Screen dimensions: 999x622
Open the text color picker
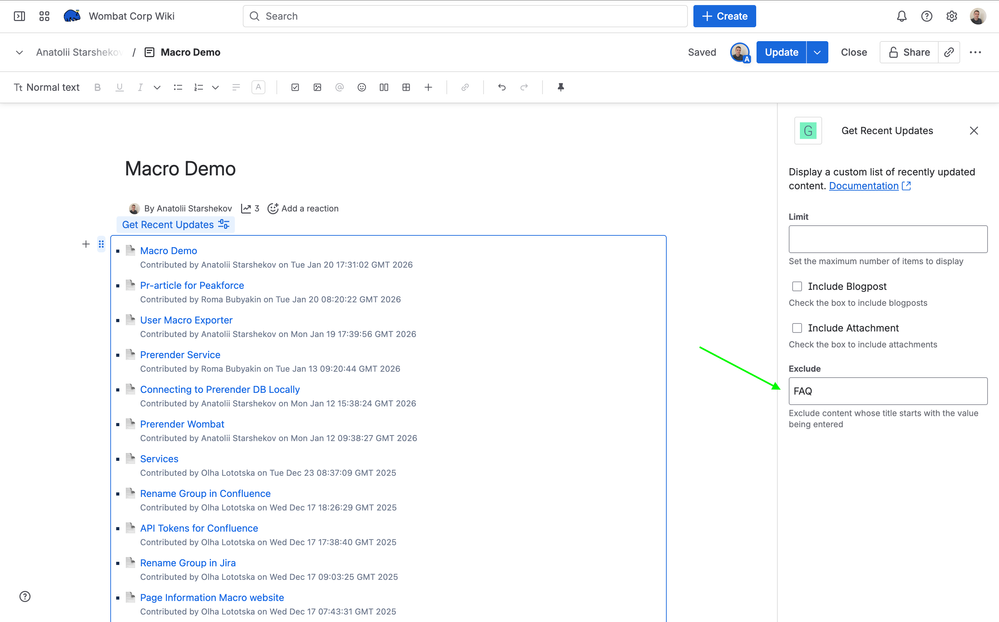pos(258,87)
